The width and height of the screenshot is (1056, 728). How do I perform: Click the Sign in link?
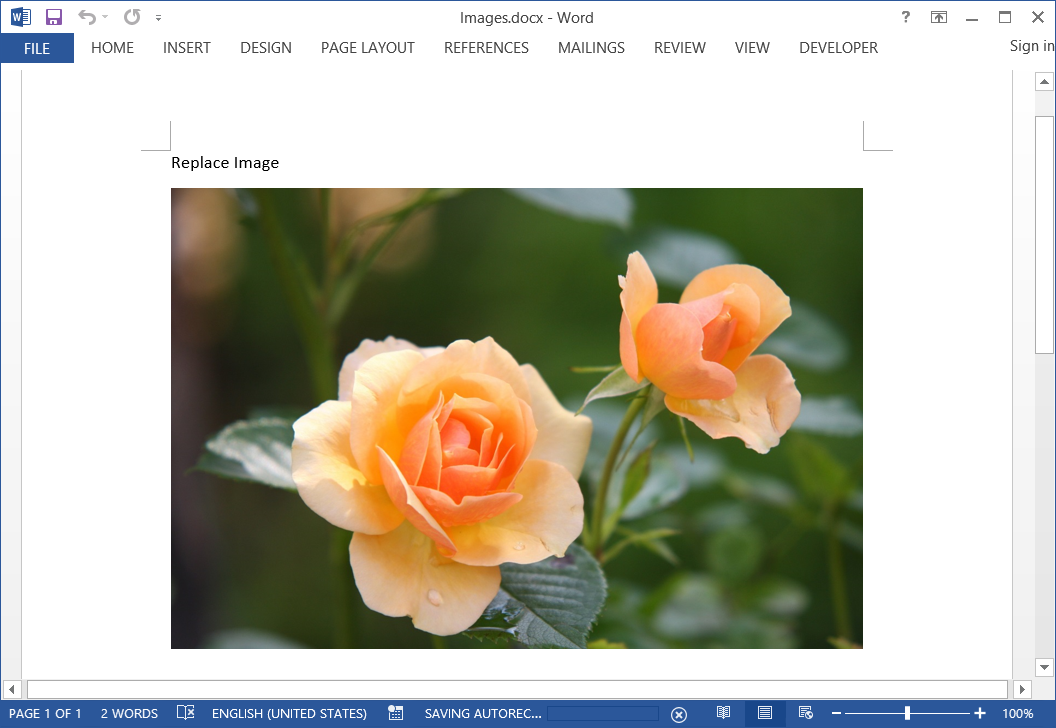pyautogui.click(x=1031, y=45)
